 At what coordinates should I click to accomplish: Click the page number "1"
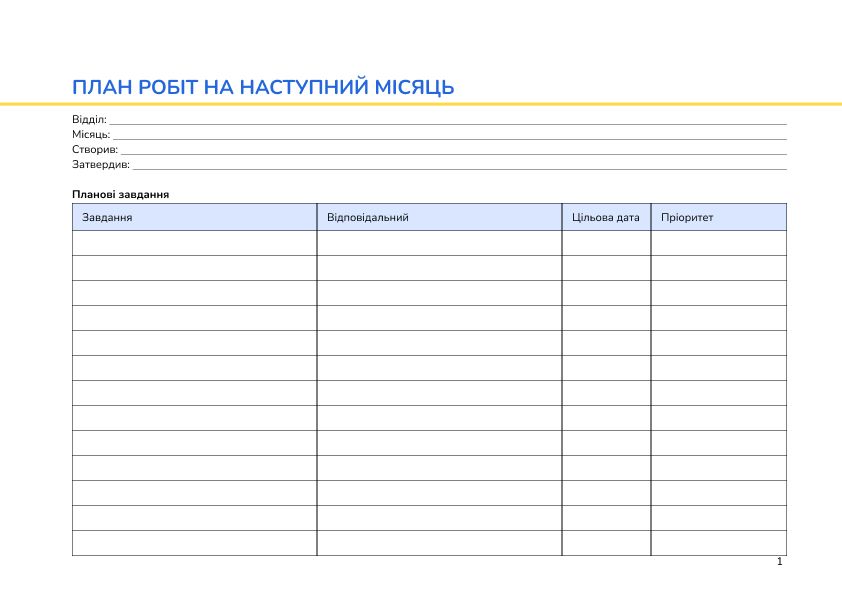tap(778, 563)
